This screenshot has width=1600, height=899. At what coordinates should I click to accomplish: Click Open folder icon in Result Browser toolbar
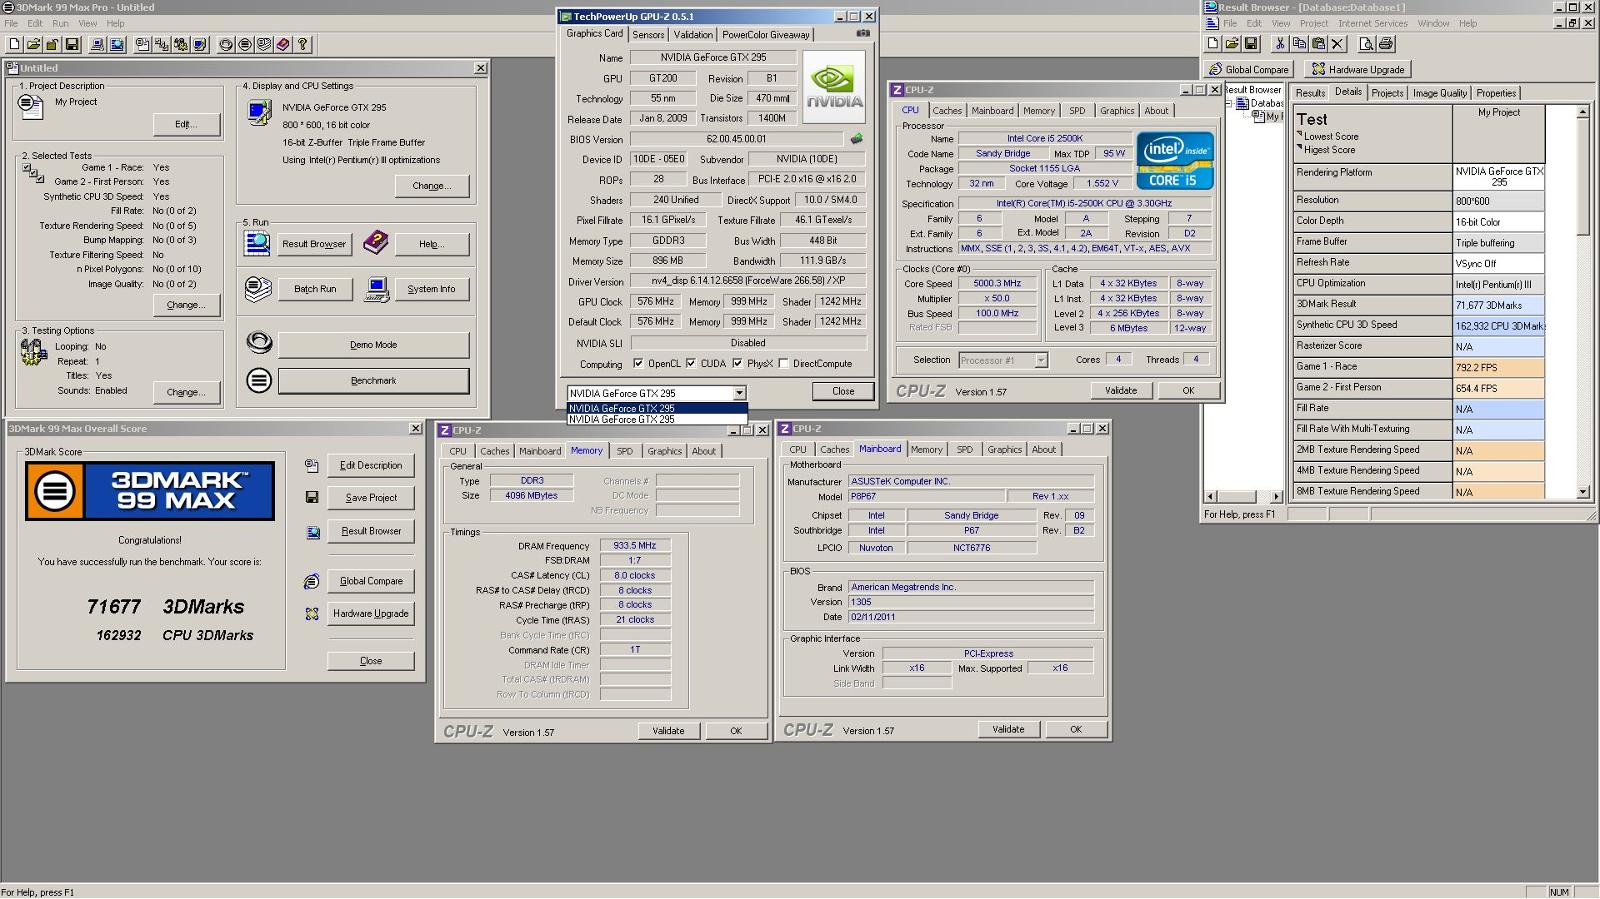coord(1232,44)
